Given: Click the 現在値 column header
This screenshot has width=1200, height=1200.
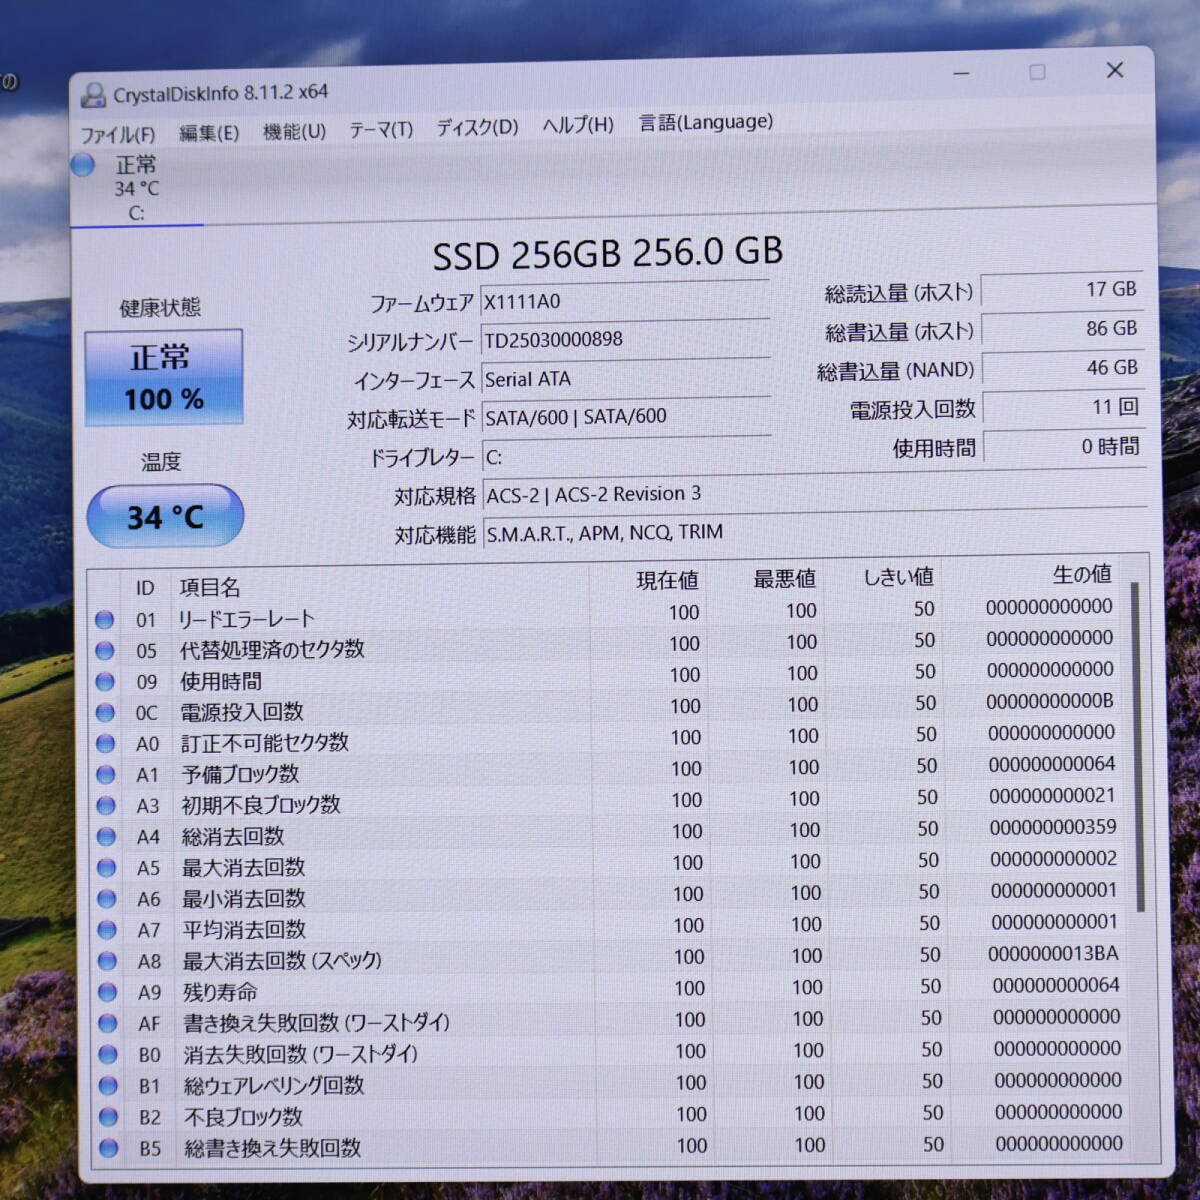Looking at the screenshot, I should pyautogui.click(x=668, y=580).
